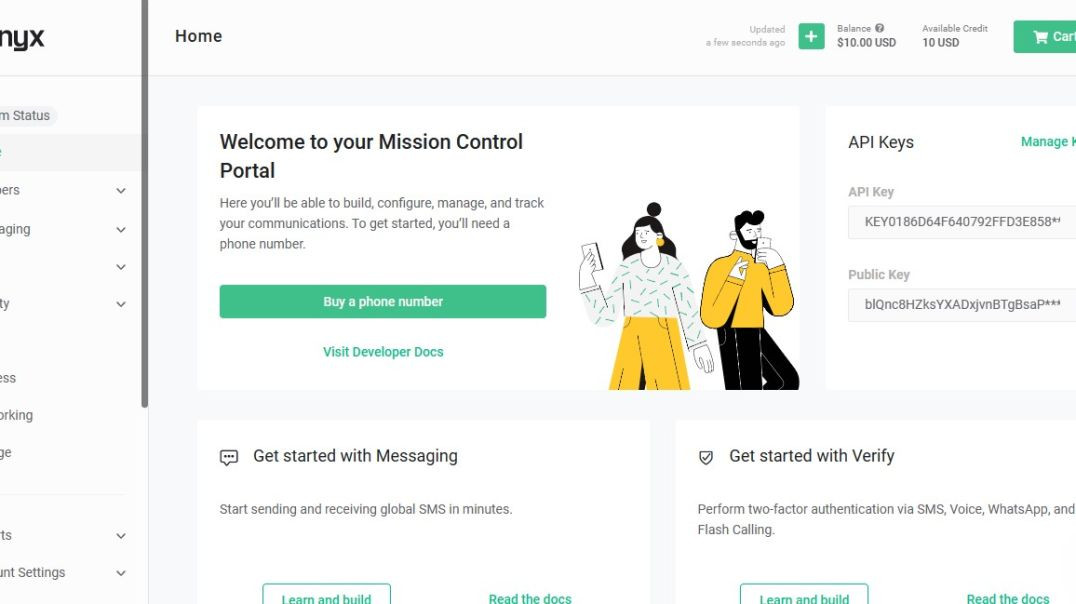Click the Verify shield check icon

coord(705,457)
